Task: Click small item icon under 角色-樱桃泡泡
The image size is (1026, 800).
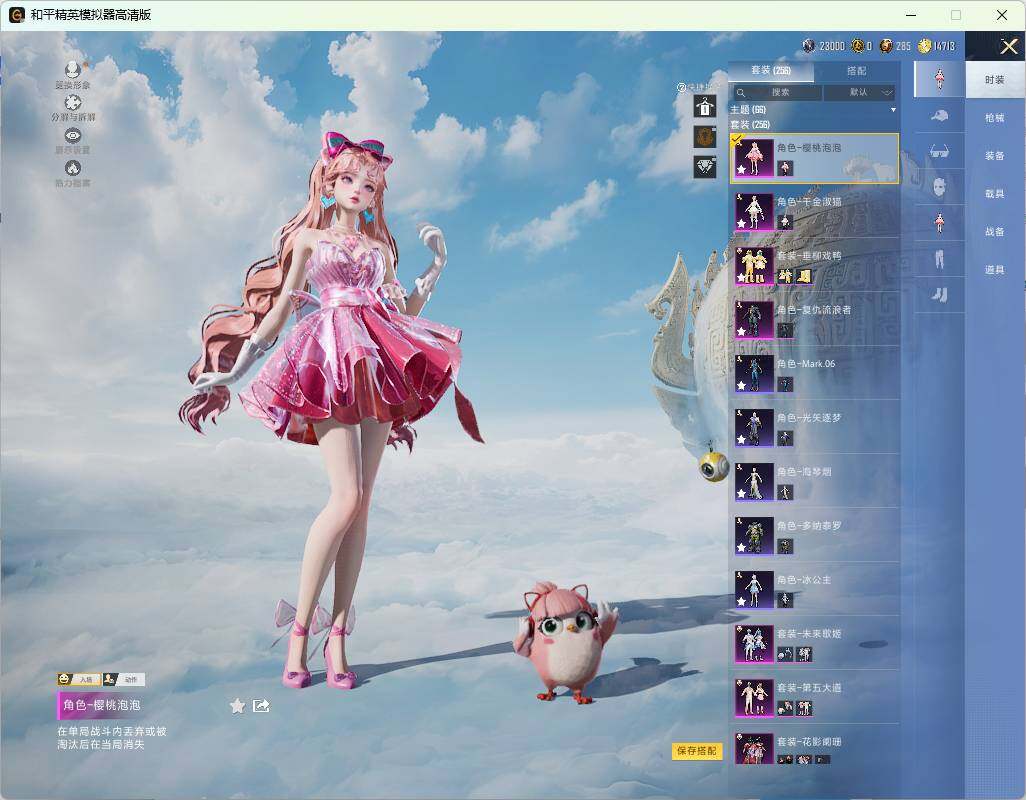Action: point(785,169)
